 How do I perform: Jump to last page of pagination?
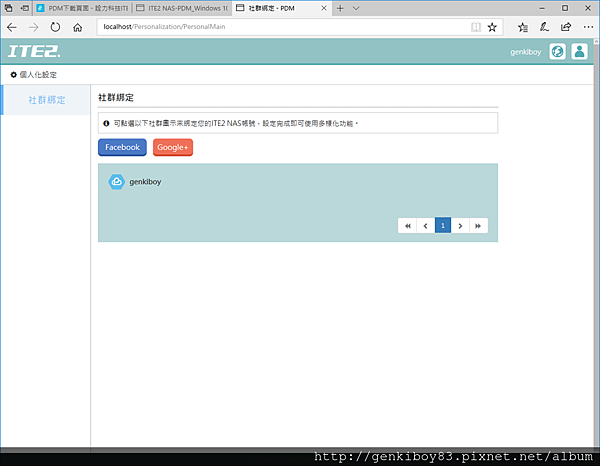(478, 226)
